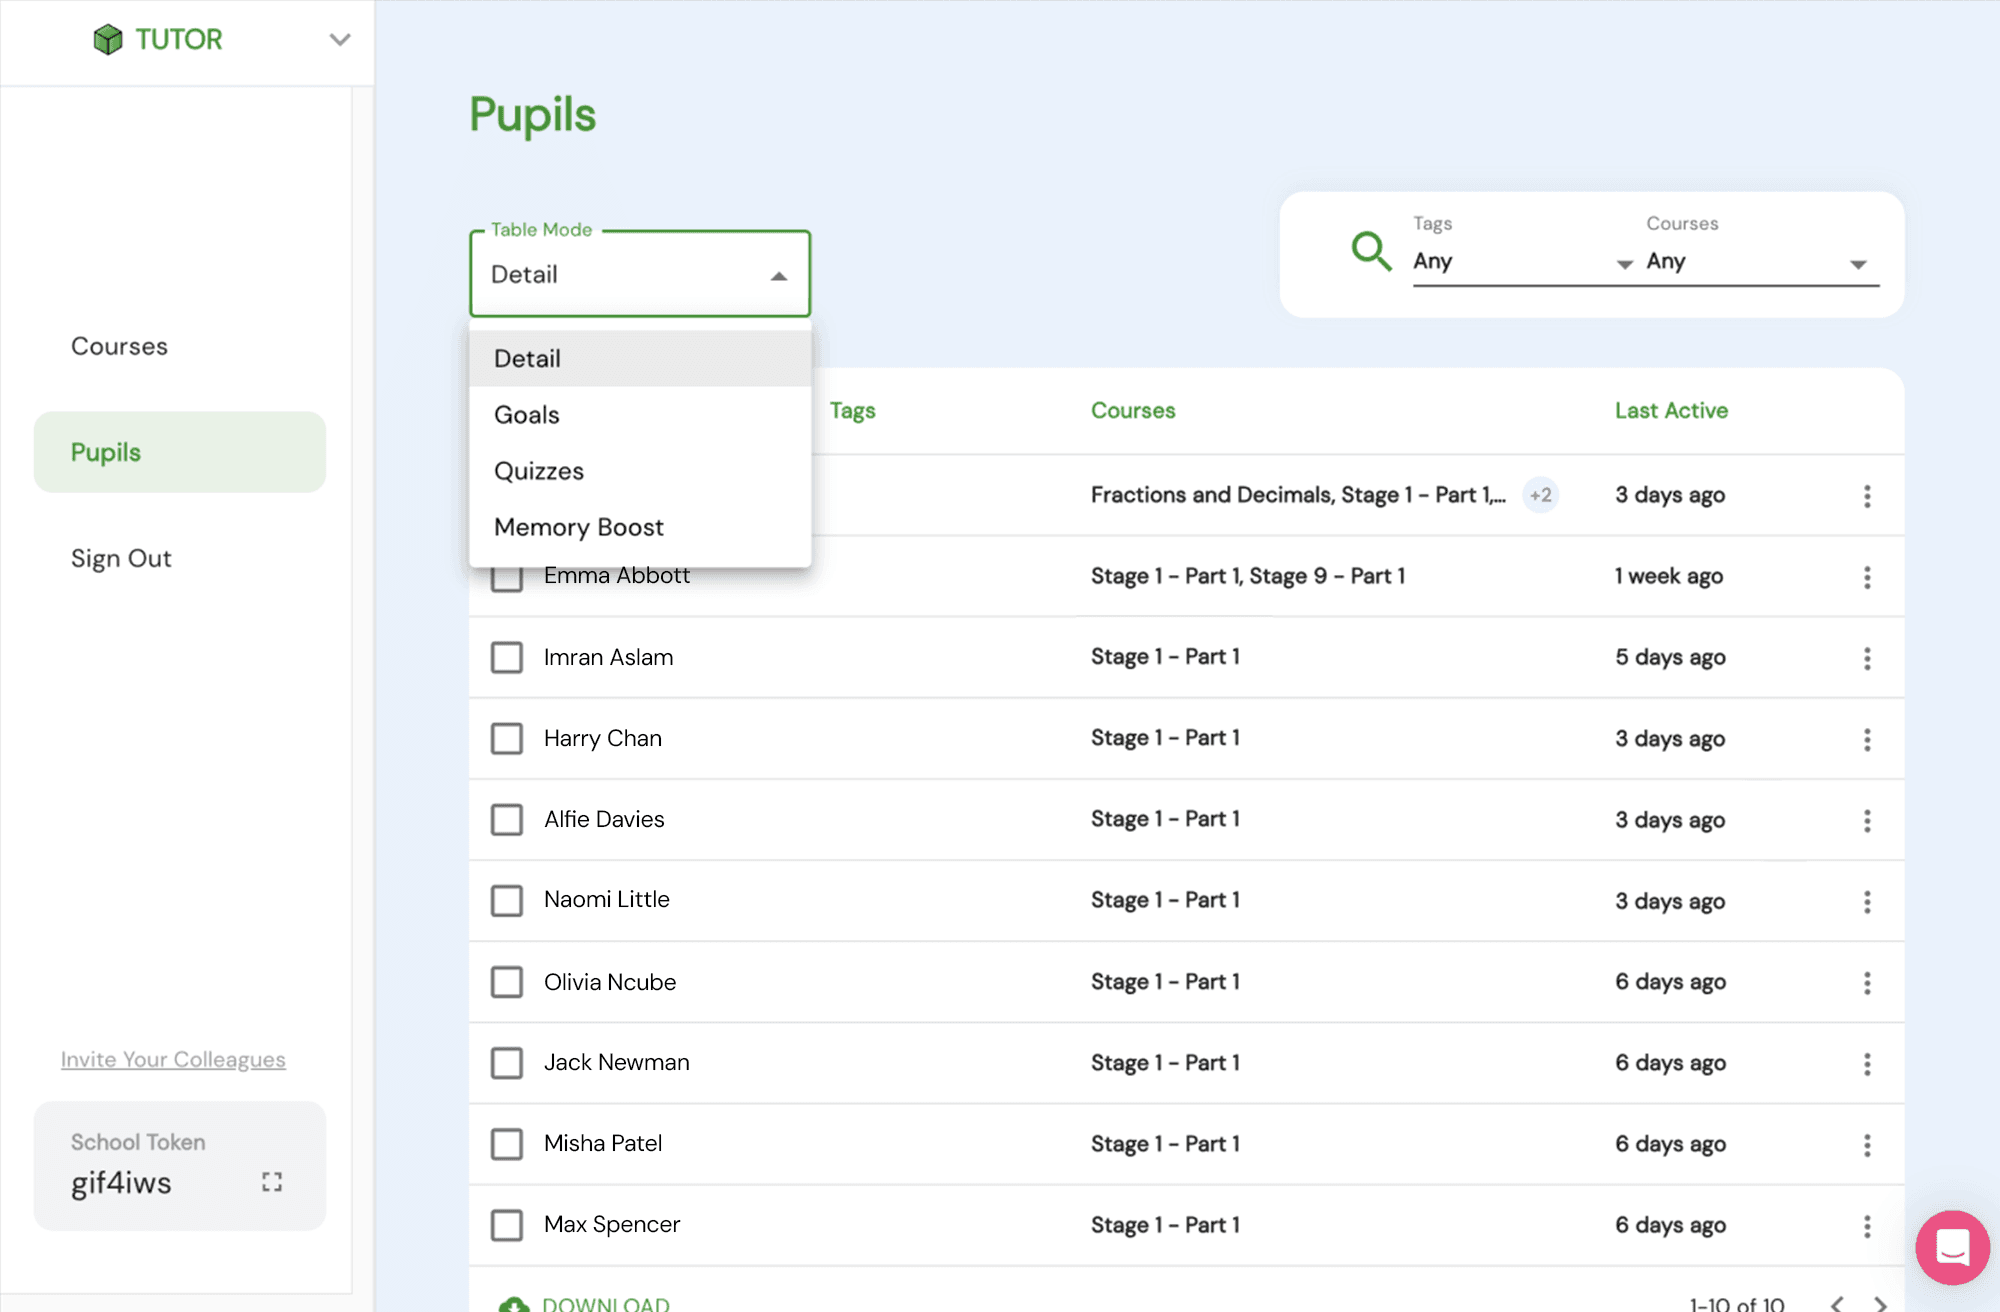Expand the School Token fullscreen icon
The height and width of the screenshot is (1312, 2000).
coord(272,1182)
